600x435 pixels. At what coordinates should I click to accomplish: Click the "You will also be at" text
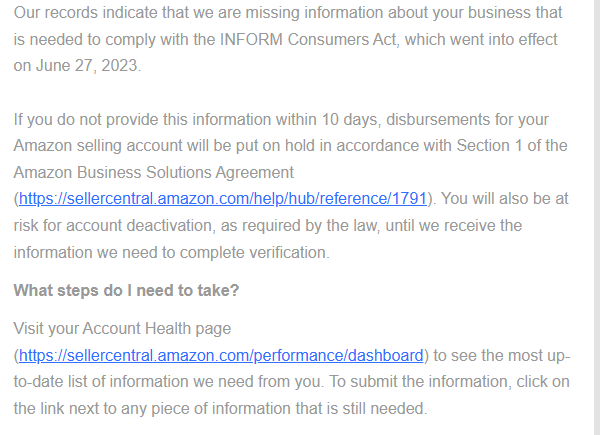click(x=505, y=199)
